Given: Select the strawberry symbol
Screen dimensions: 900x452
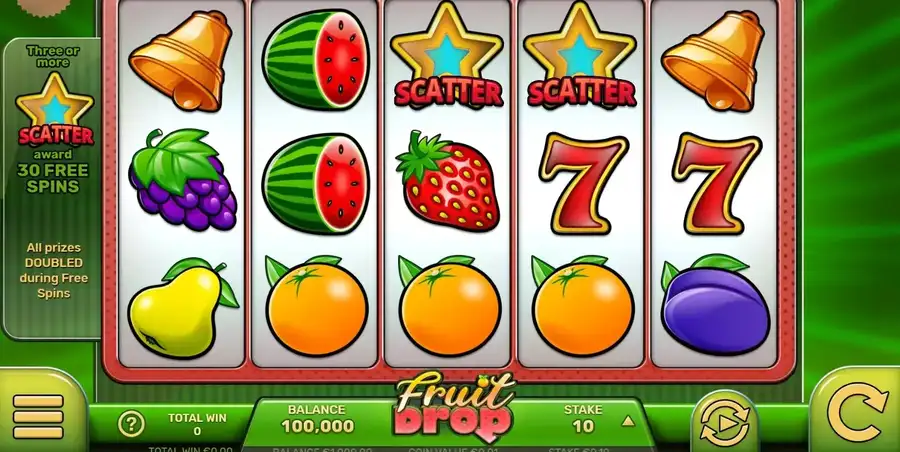Looking at the screenshot, I should coord(448,181).
